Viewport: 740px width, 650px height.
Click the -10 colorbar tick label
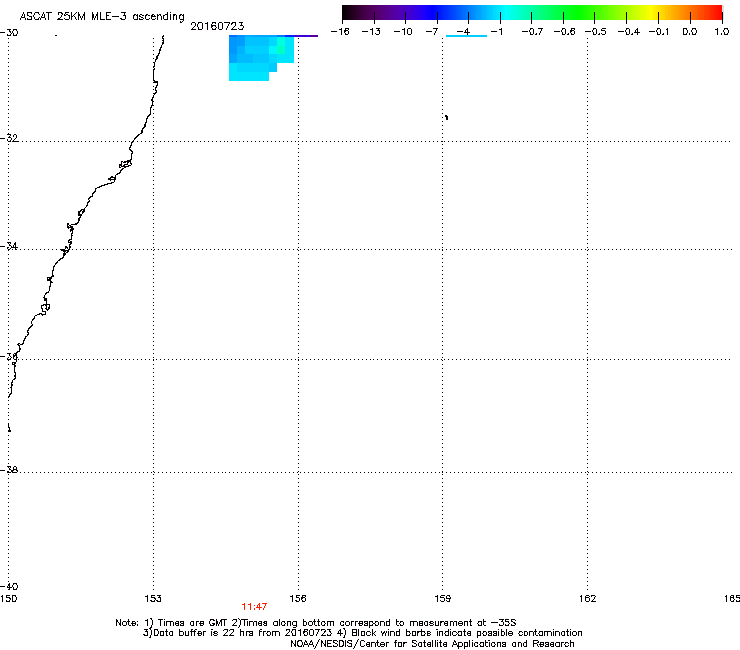click(403, 32)
